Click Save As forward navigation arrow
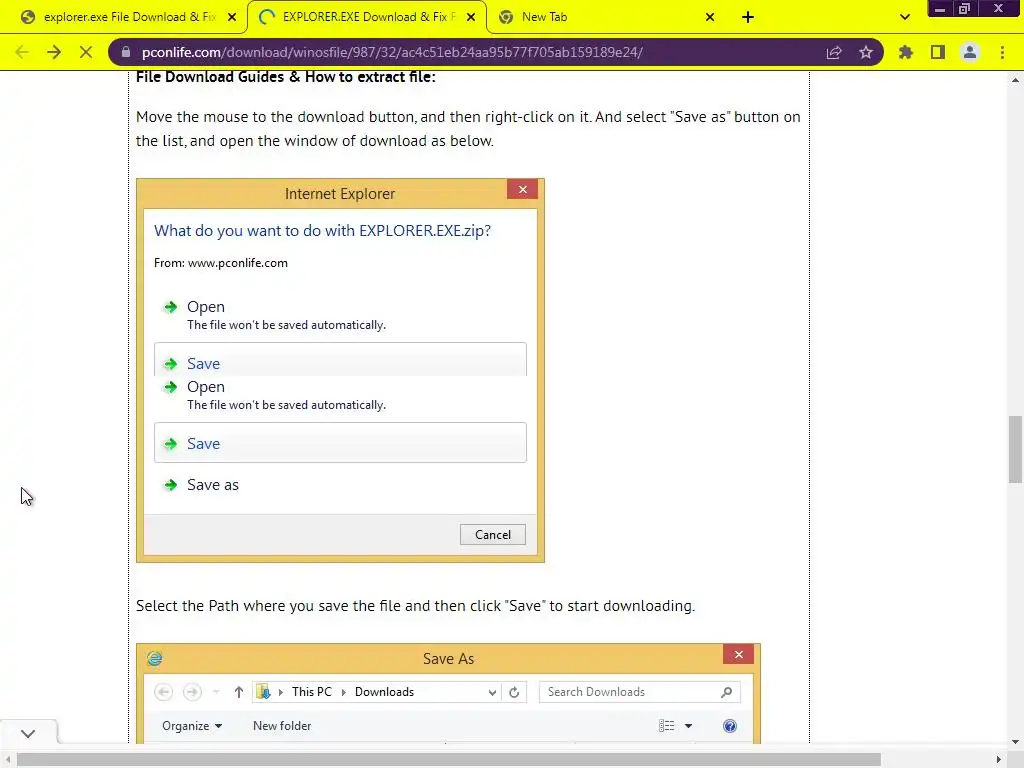 [x=192, y=692]
